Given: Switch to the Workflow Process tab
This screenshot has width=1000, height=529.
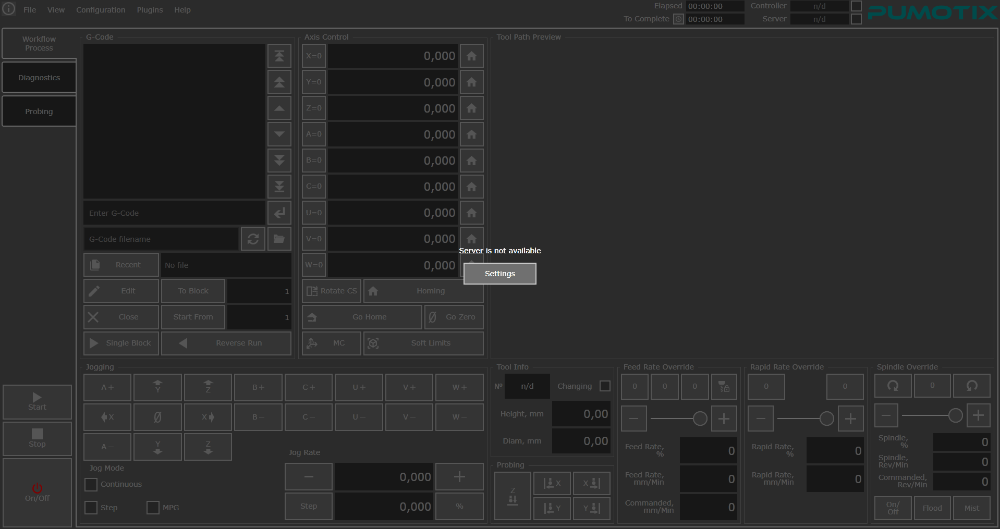Looking at the screenshot, I should tap(39, 43).
